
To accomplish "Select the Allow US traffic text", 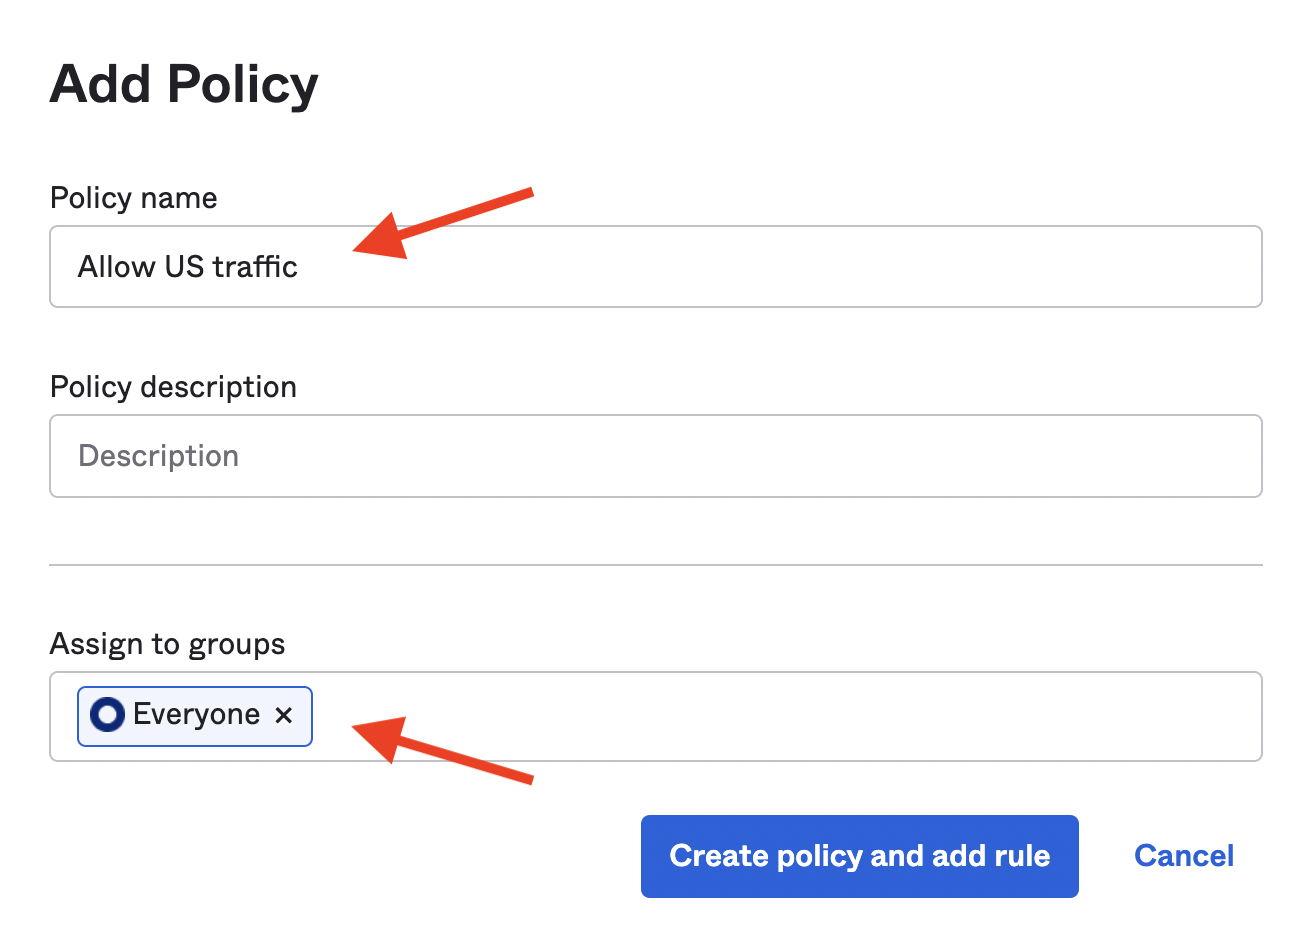I will [188, 266].
